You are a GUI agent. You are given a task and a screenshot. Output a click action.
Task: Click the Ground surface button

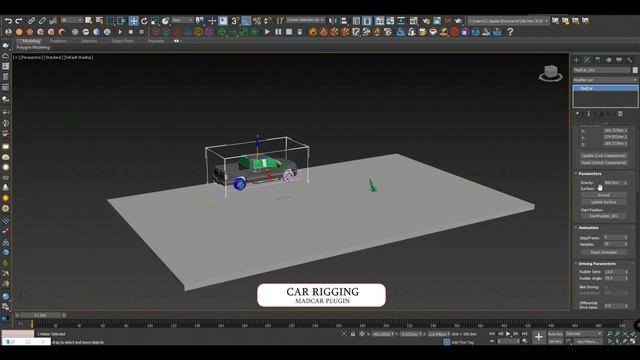click(x=604, y=195)
